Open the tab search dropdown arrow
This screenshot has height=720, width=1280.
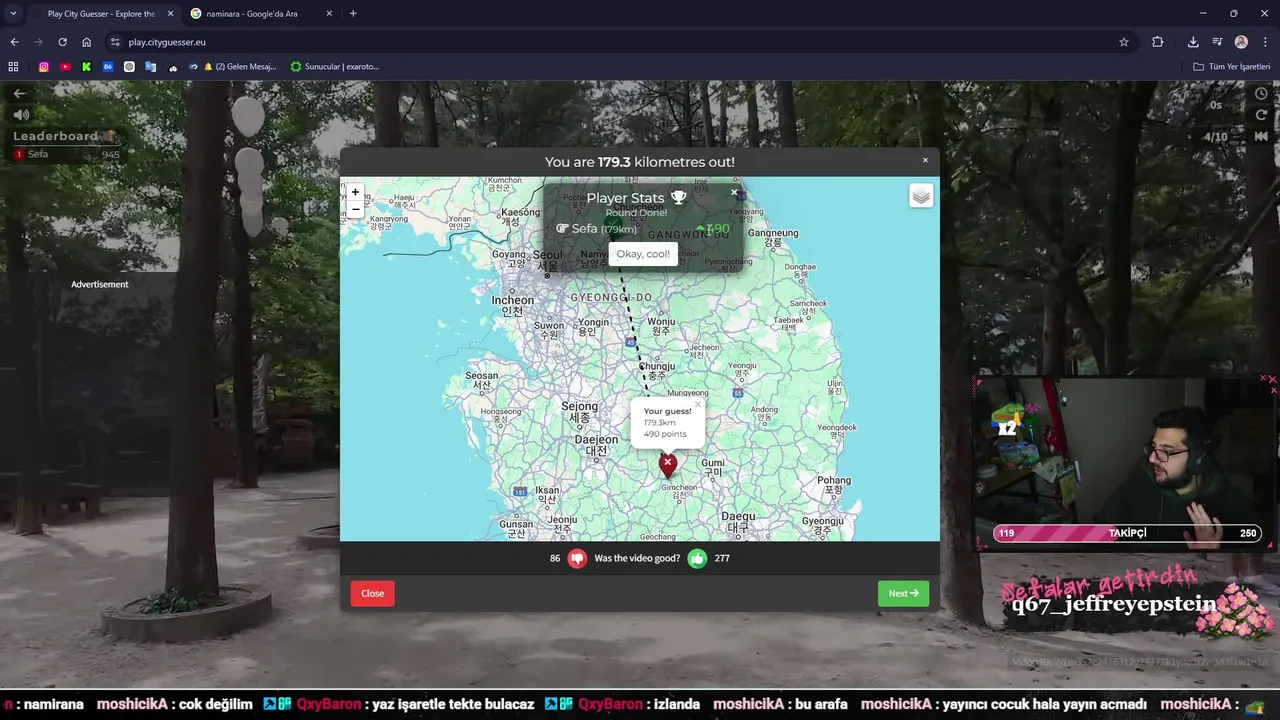click(13, 14)
